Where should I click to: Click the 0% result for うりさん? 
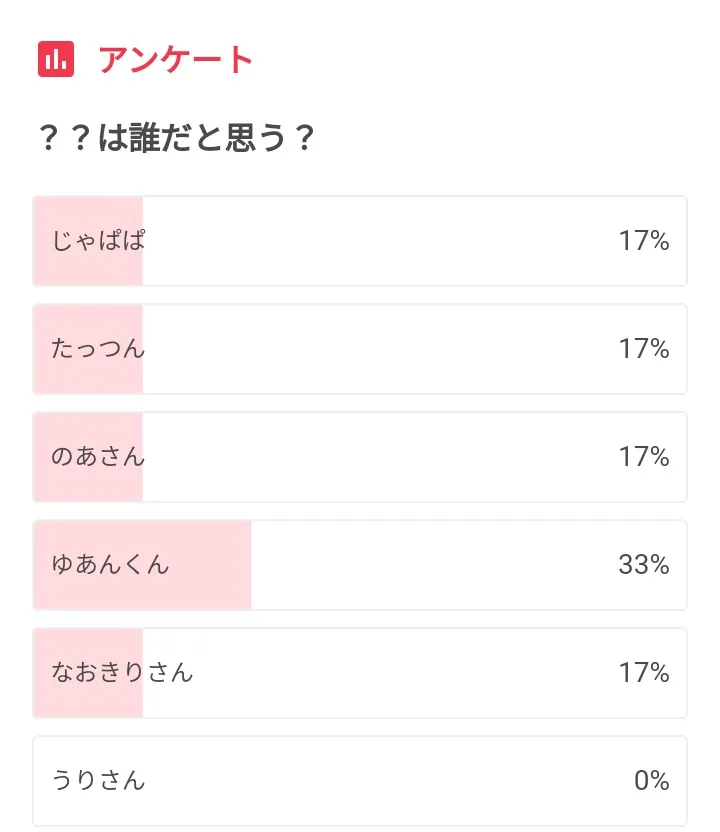click(x=651, y=781)
